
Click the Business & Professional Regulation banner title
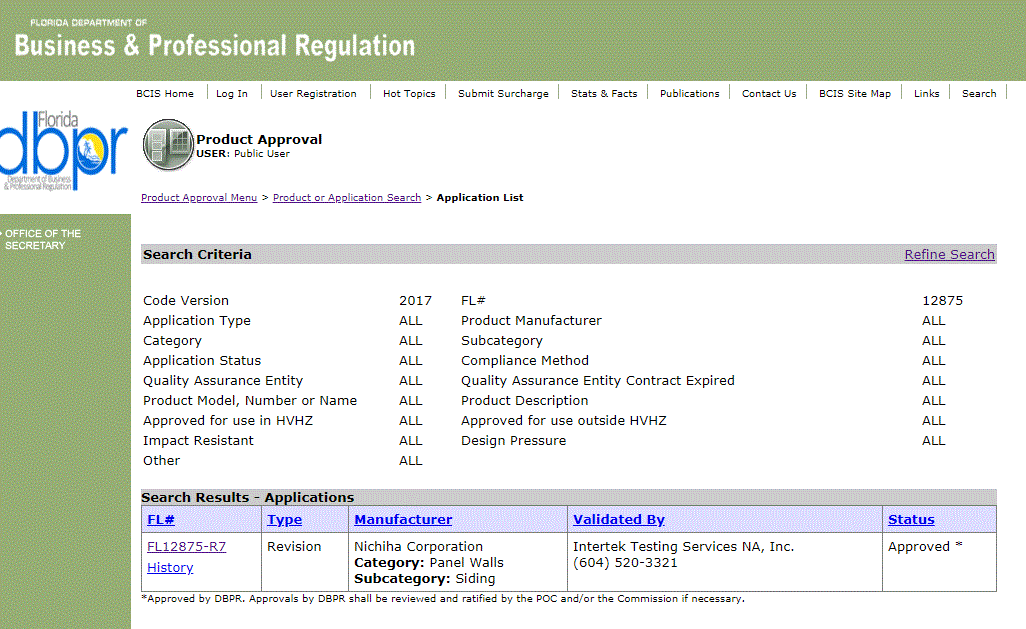215,46
